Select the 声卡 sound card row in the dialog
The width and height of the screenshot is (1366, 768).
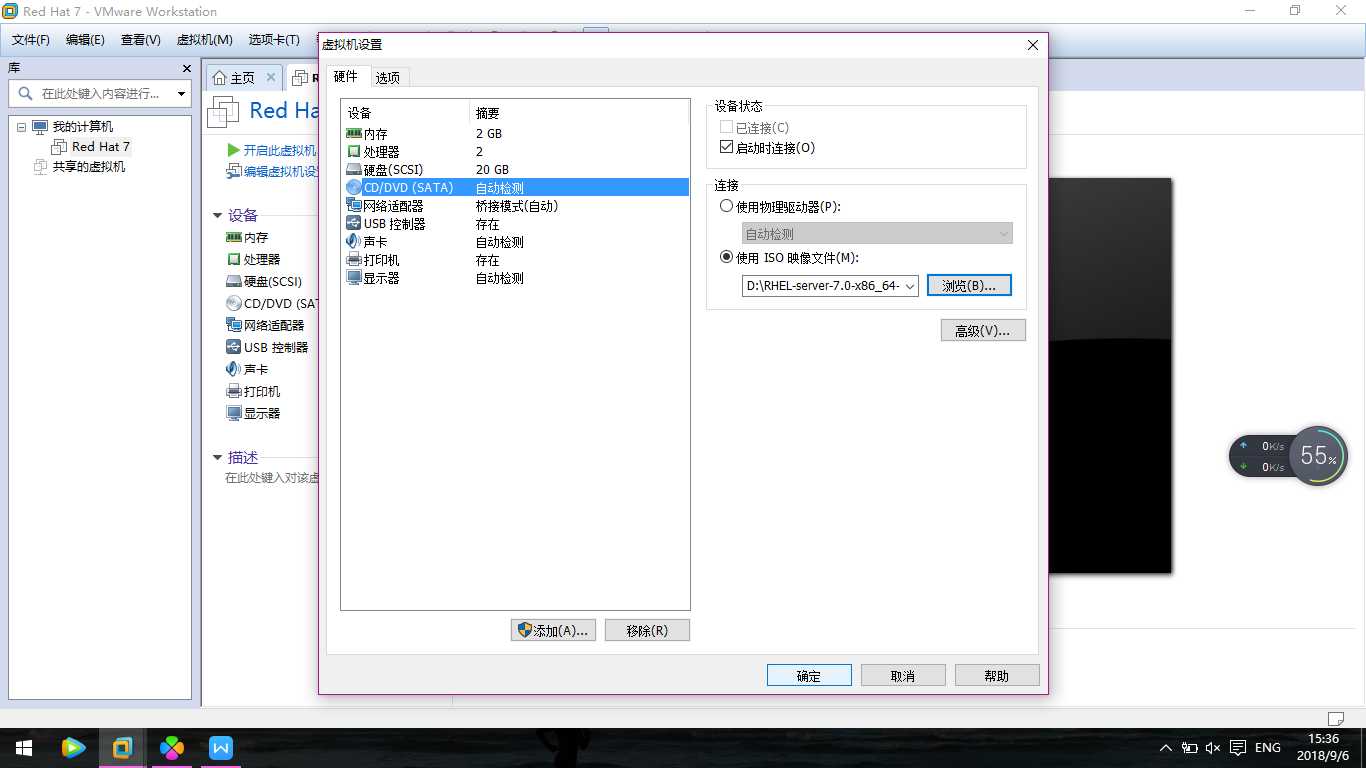click(x=516, y=242)
